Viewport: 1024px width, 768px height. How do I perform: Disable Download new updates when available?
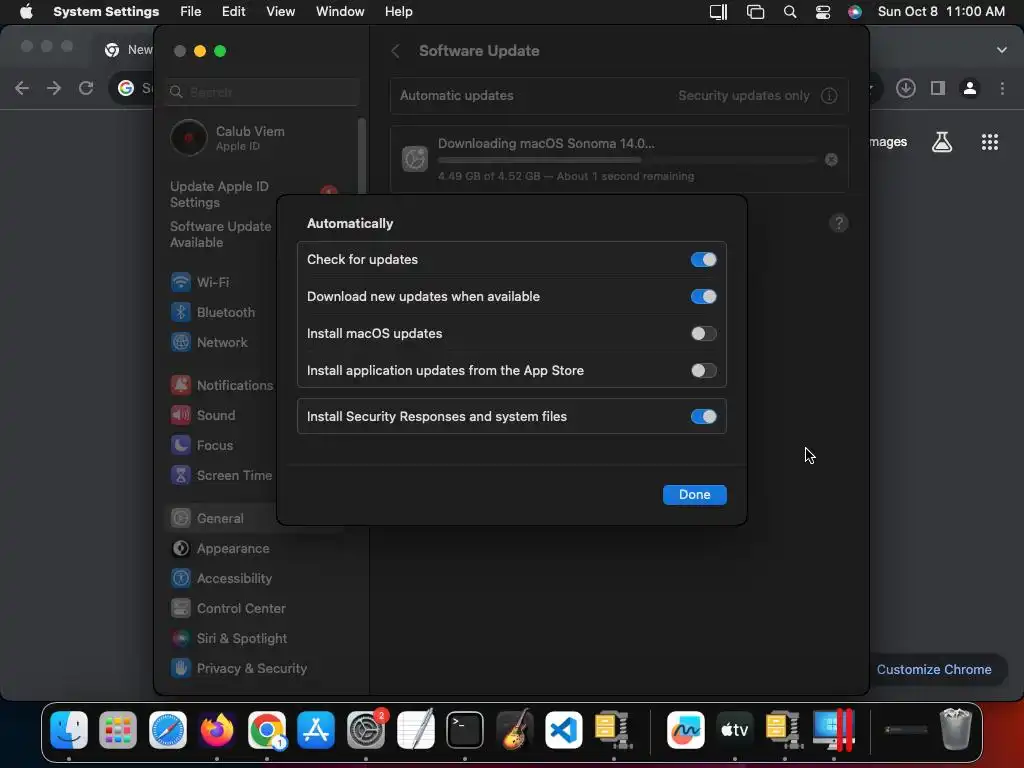703,296
